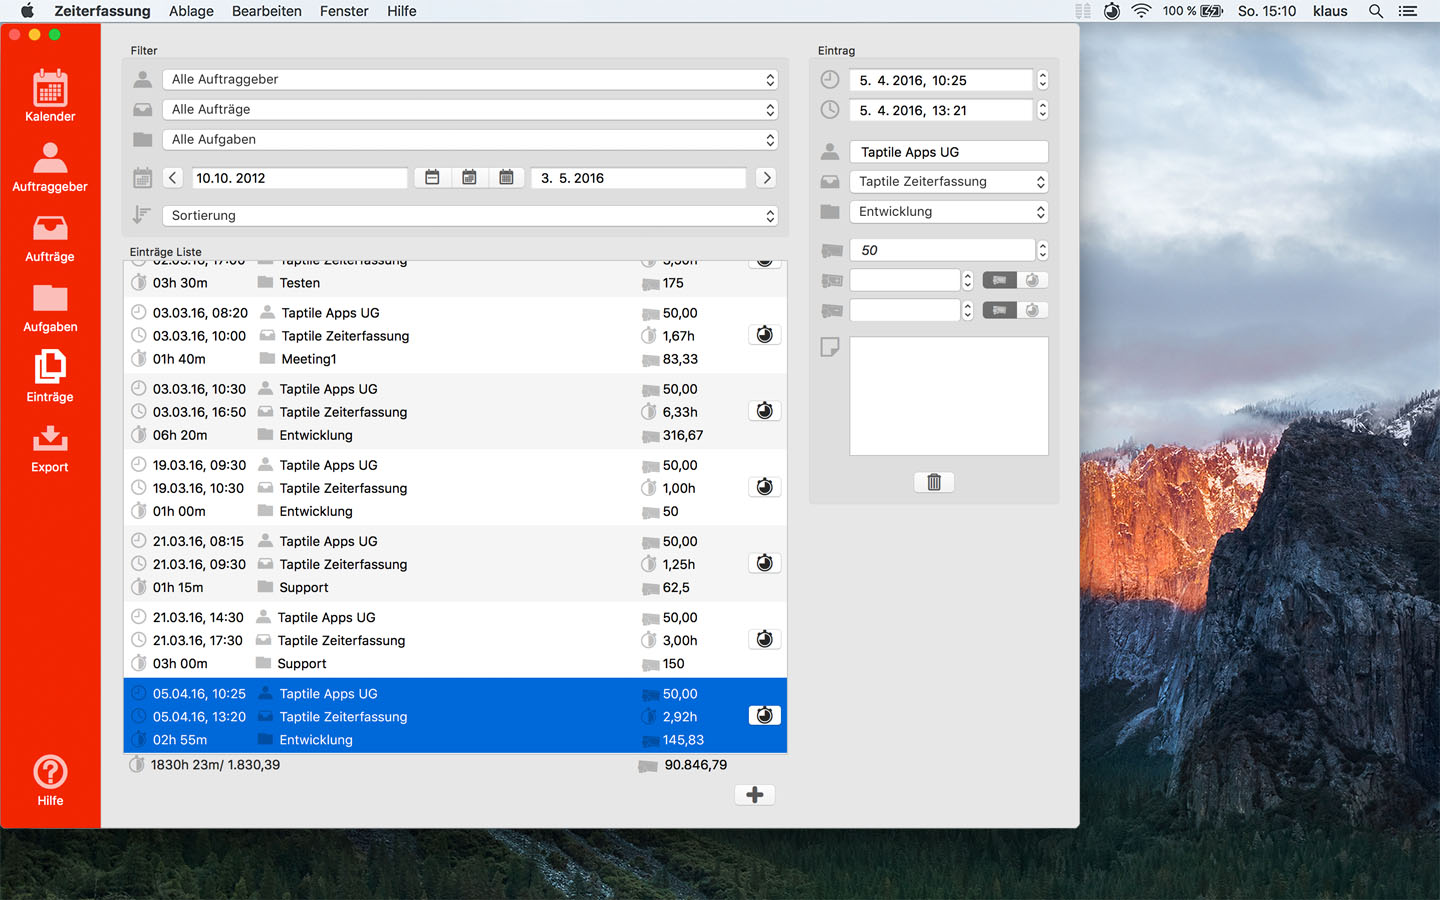
Task: Click the clock So. 15:10 in menu bar
Action: tap(1267, 11)
